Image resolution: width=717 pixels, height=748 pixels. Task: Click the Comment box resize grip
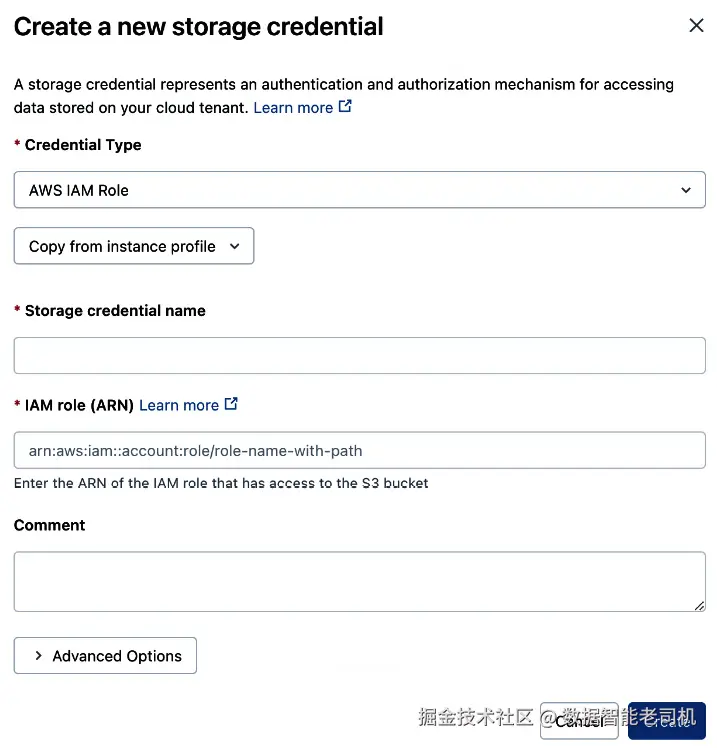699,605
